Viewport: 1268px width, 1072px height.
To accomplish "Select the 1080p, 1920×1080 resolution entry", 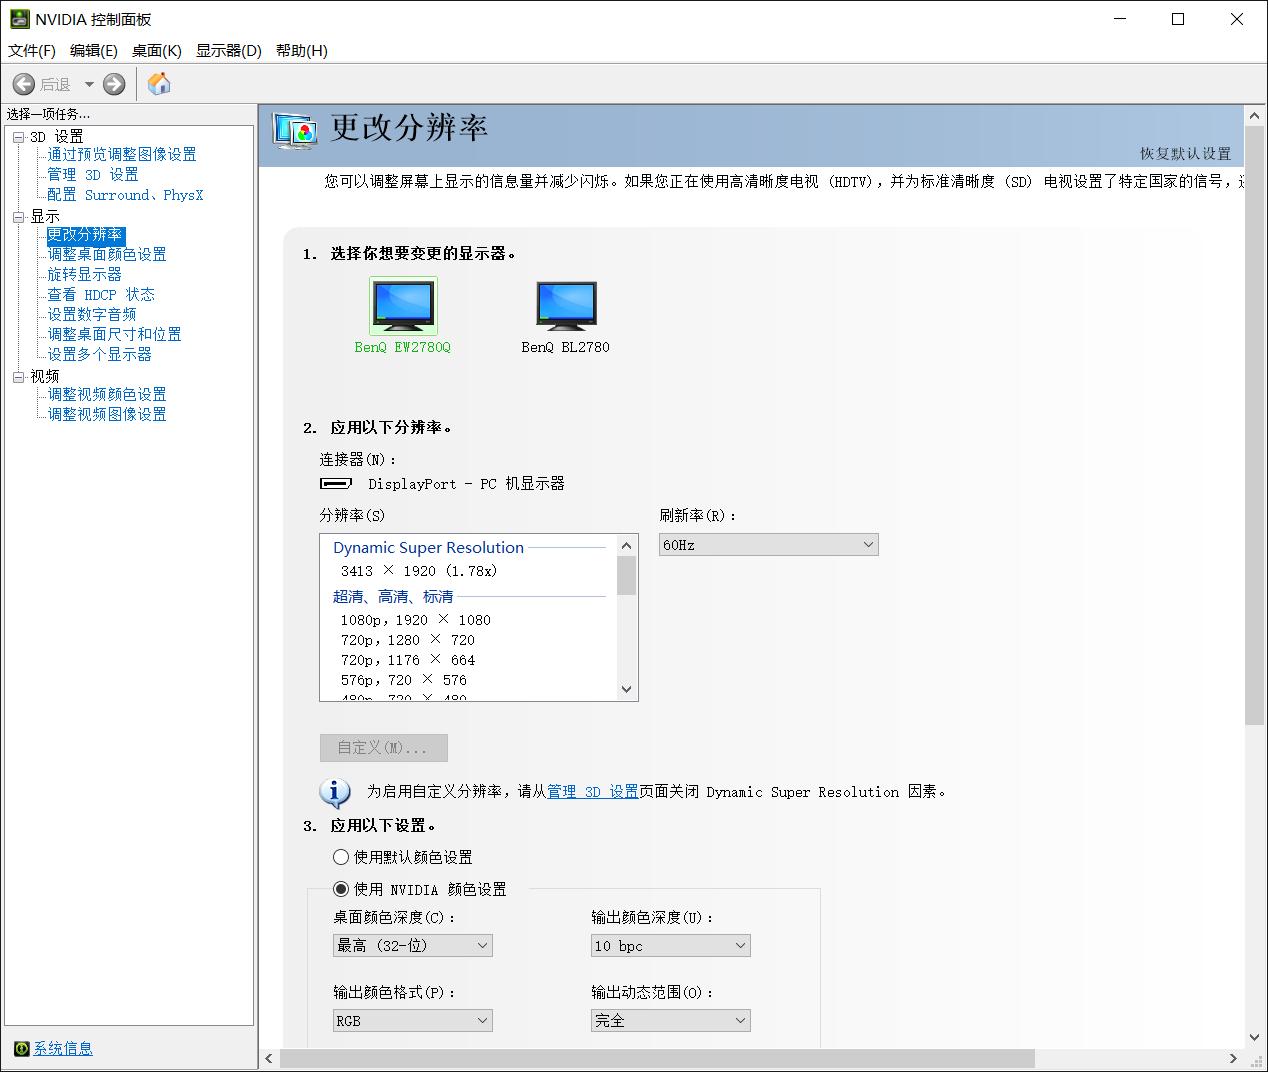I will coord(414,619).
